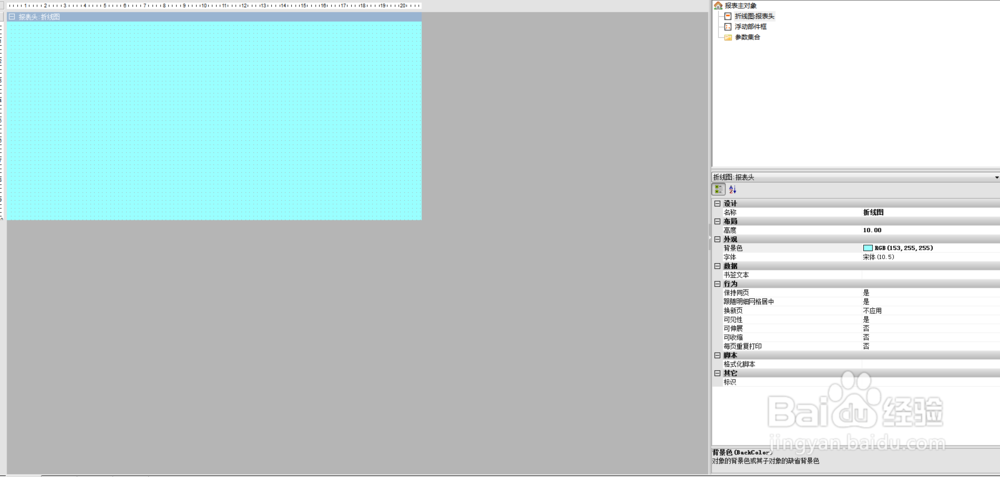Screen dimensions: 1000x477
Task: Click the 格式化脚本 property row
Action: click(x=856, y=364)
